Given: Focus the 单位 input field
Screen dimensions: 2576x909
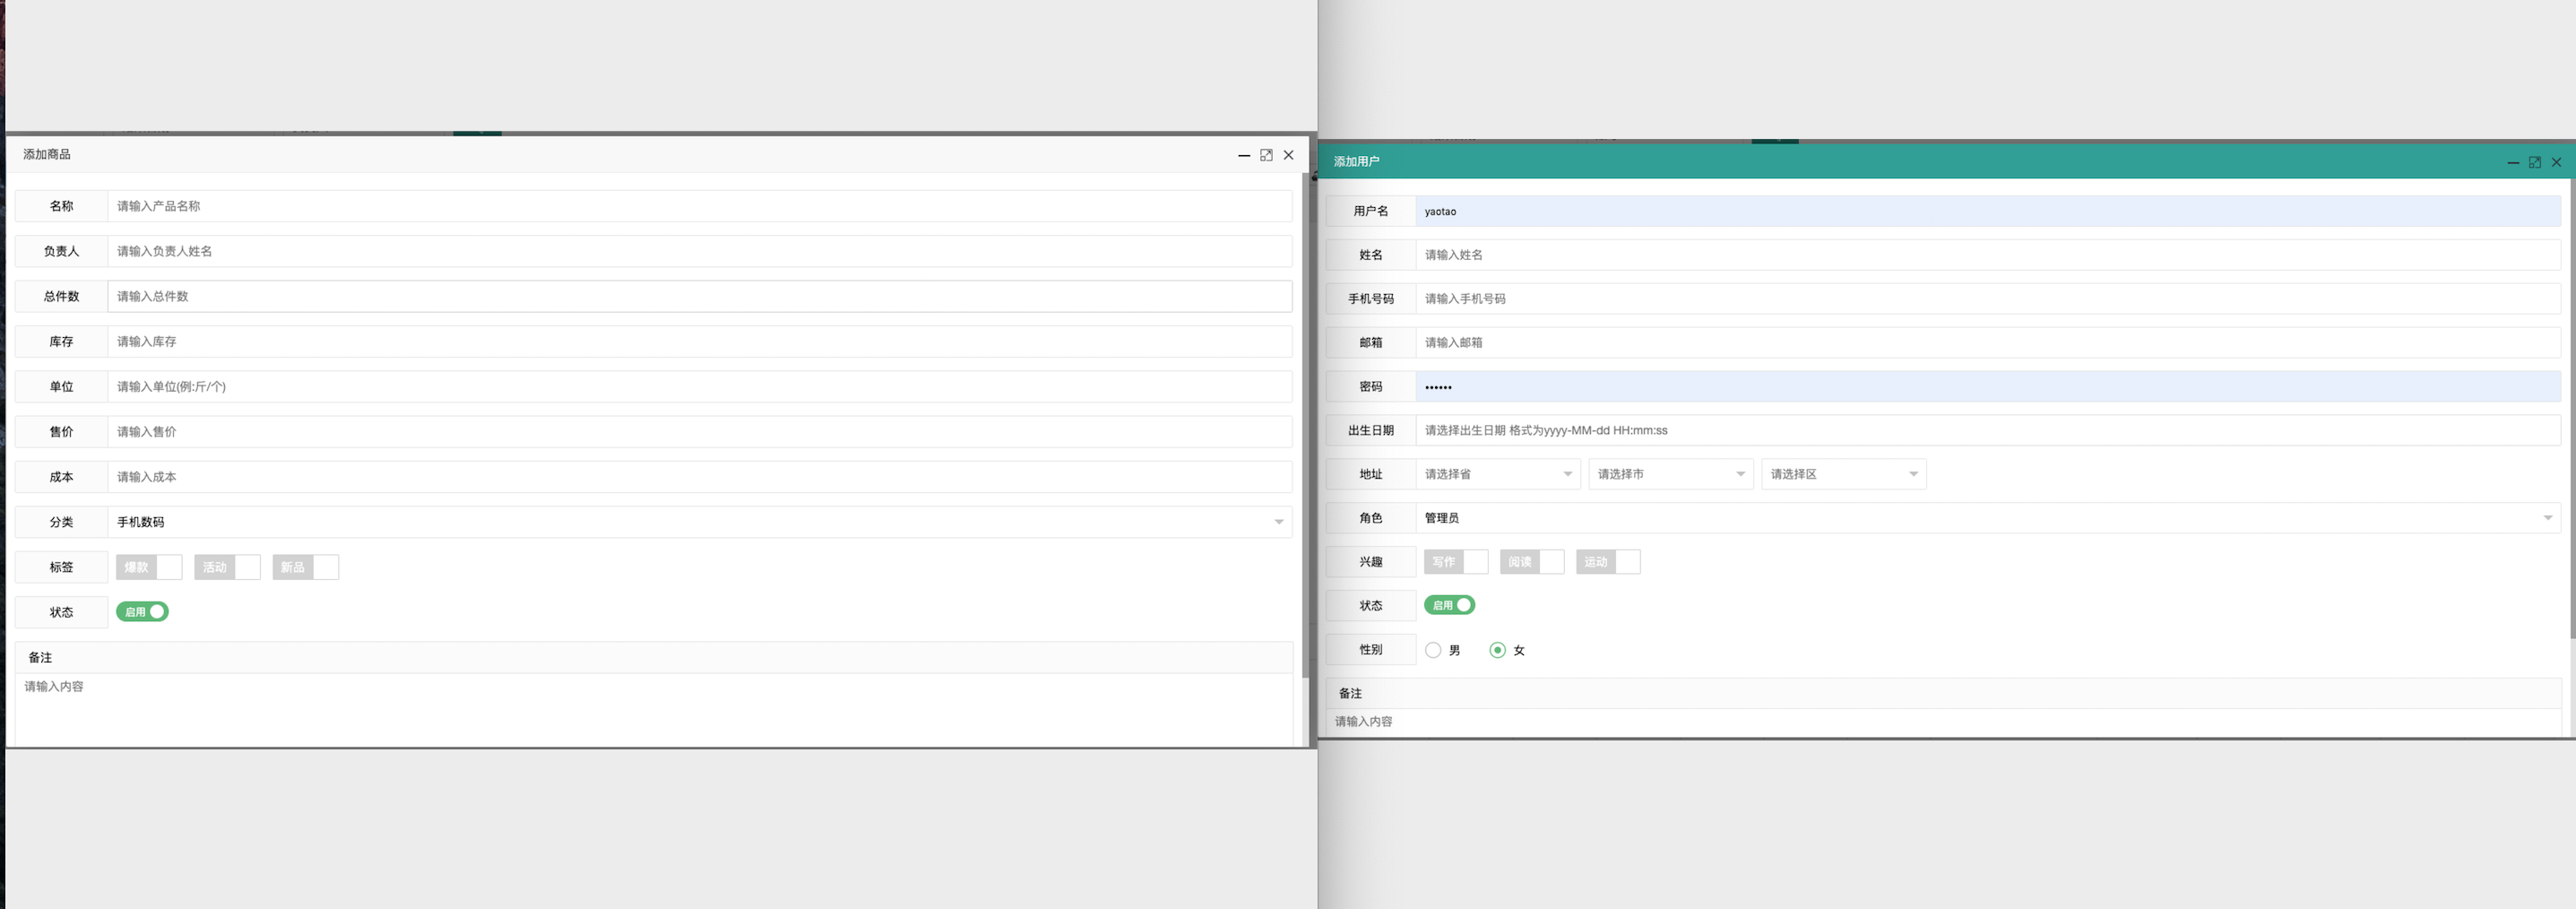Looking at the screenshot, I should click(700, 386).
